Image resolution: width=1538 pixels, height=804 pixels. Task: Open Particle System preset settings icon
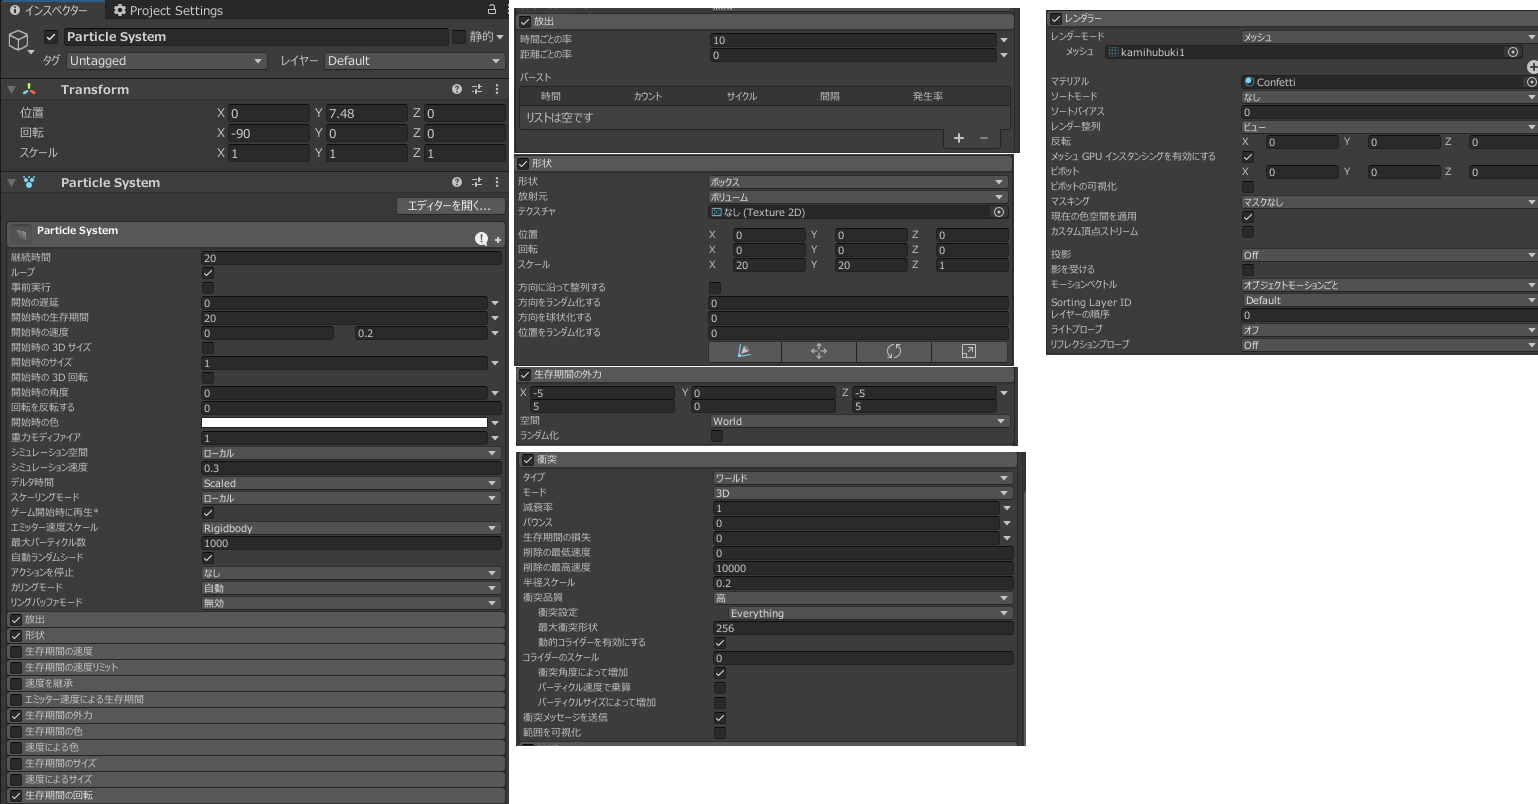(477, 182)
